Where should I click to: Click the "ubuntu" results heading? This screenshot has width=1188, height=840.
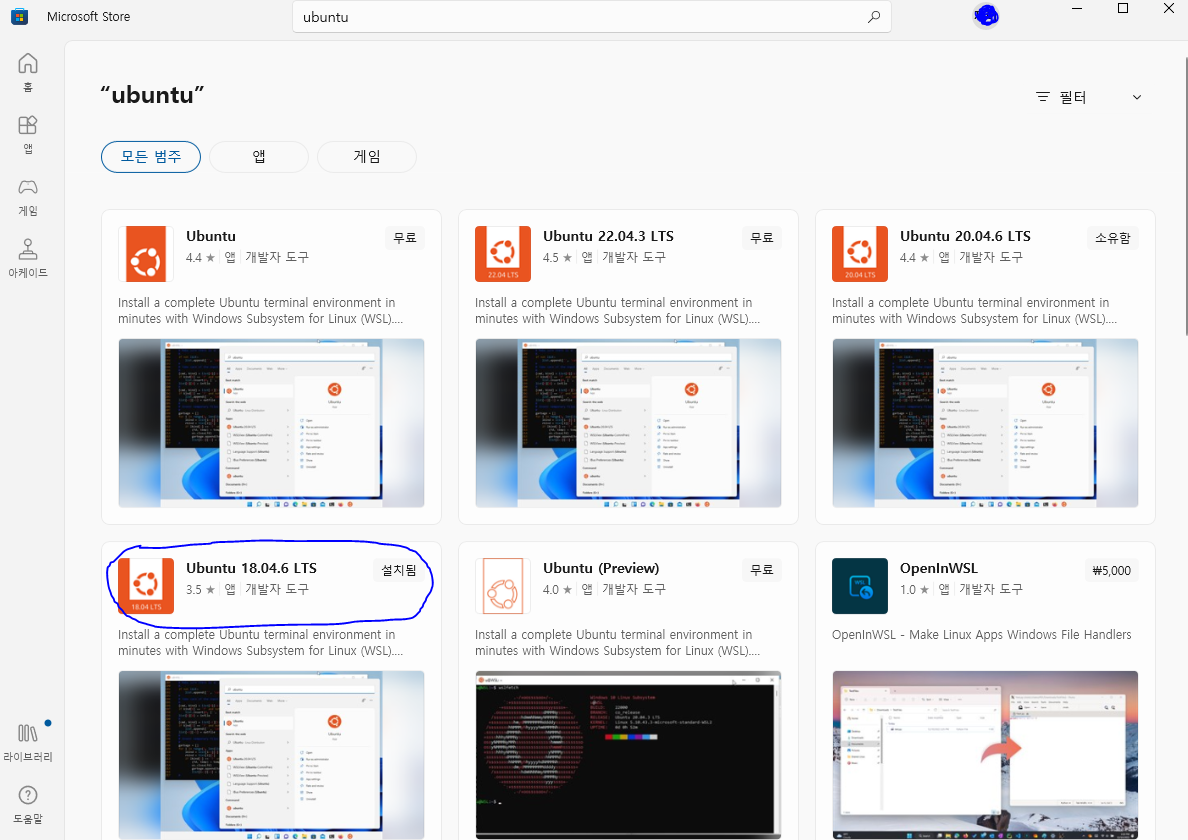pyautogui.click(x=152, y=95)
